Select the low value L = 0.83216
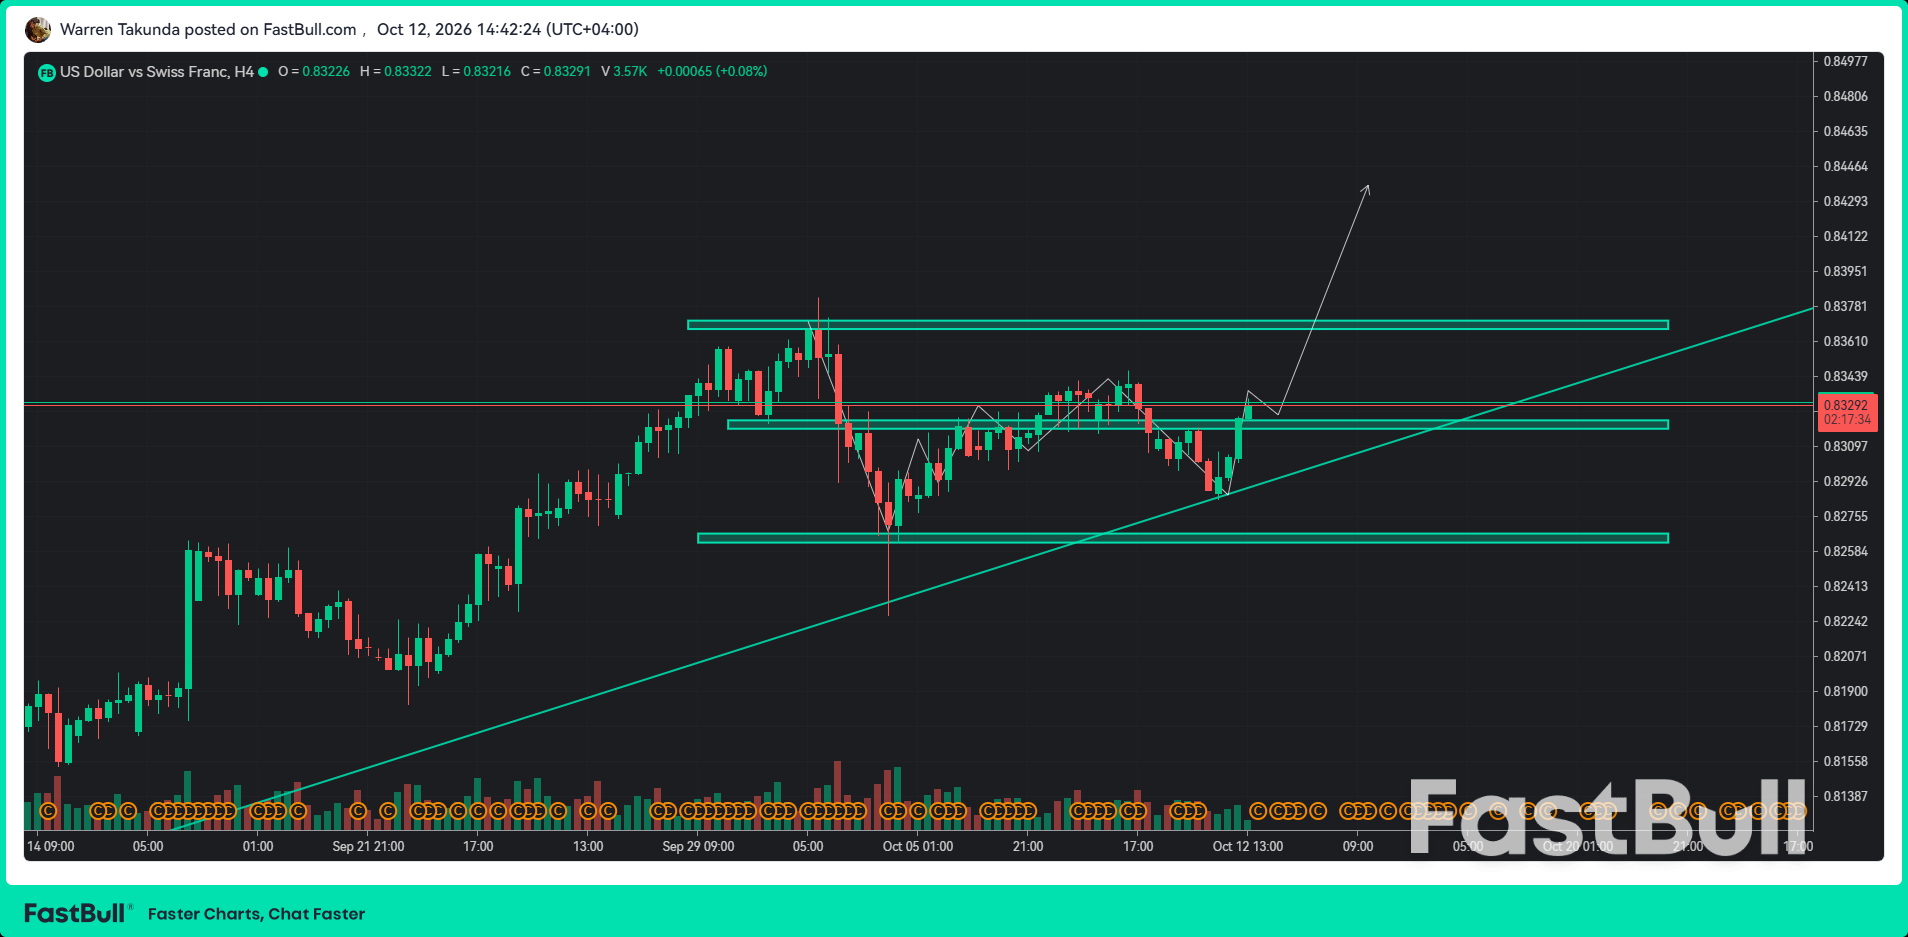Viewport: 1908px width, 937px height. point(476,72)
